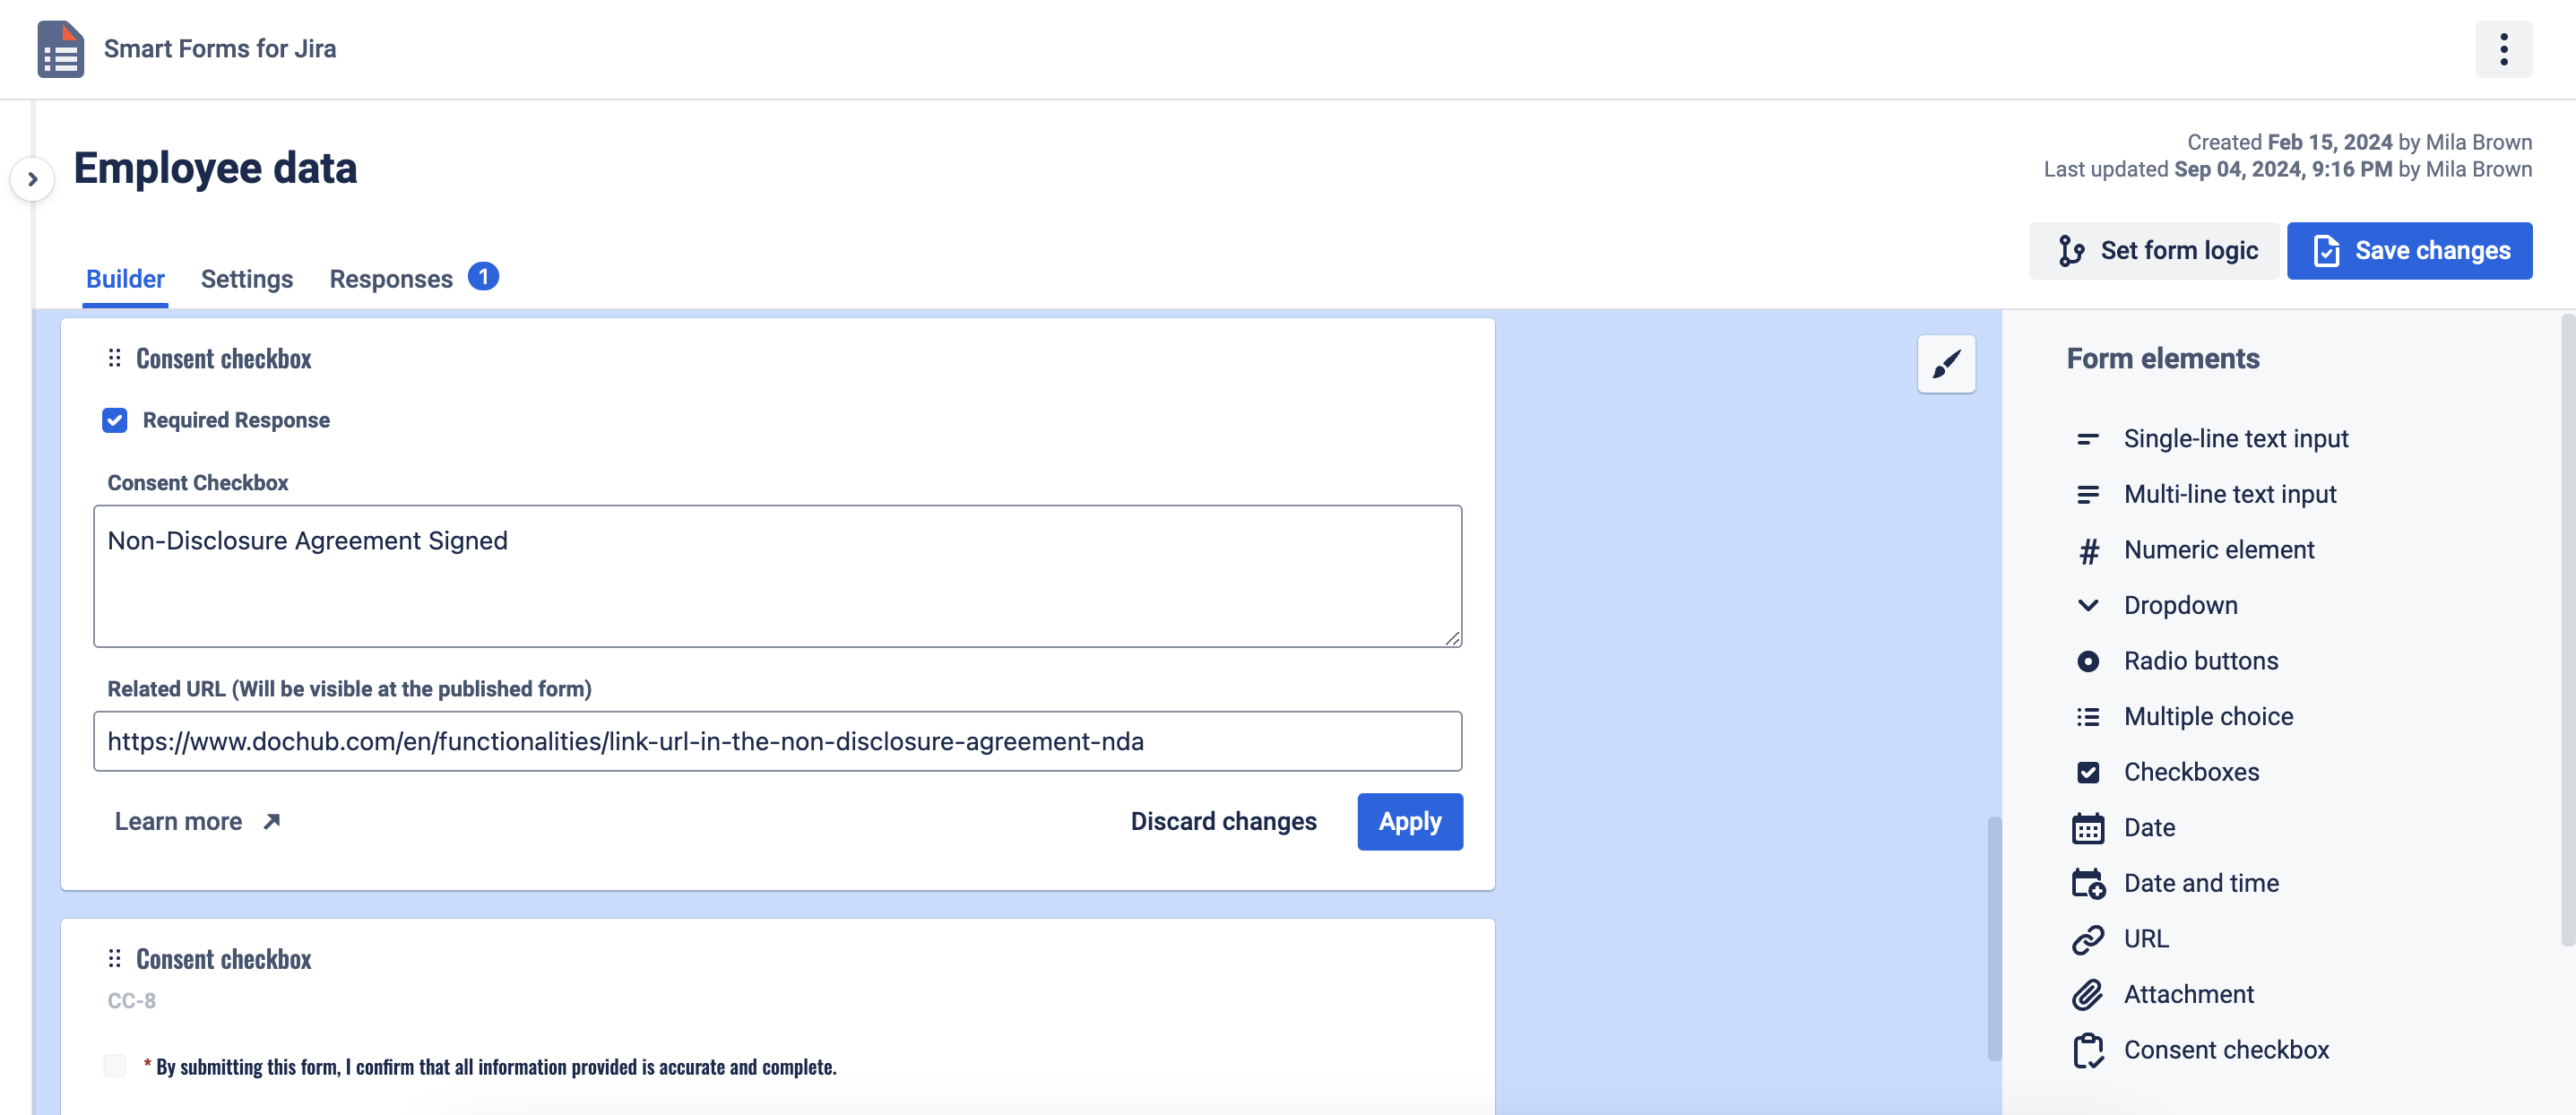2576x1115 pixels.
Task: Click Discard changes
Action: [x=1223, y=821]
